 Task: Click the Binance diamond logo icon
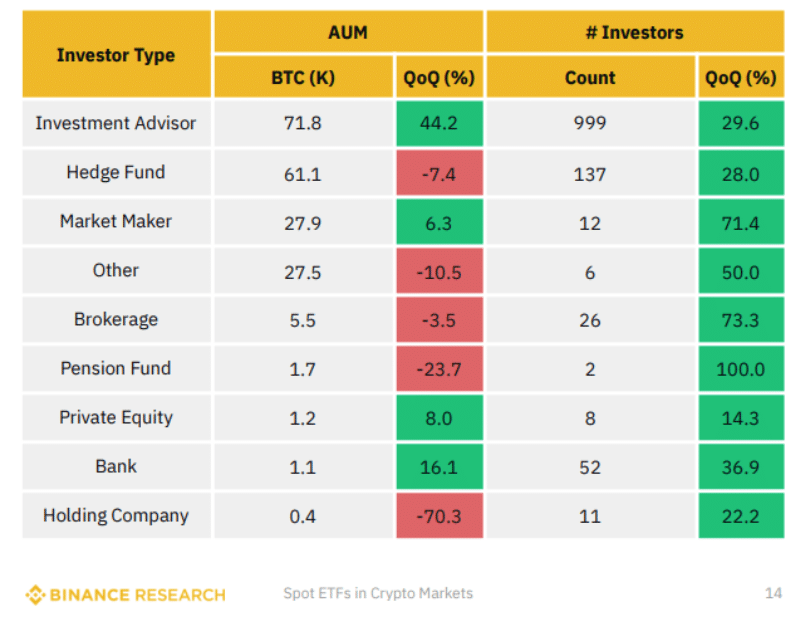(x=36, y=594)
